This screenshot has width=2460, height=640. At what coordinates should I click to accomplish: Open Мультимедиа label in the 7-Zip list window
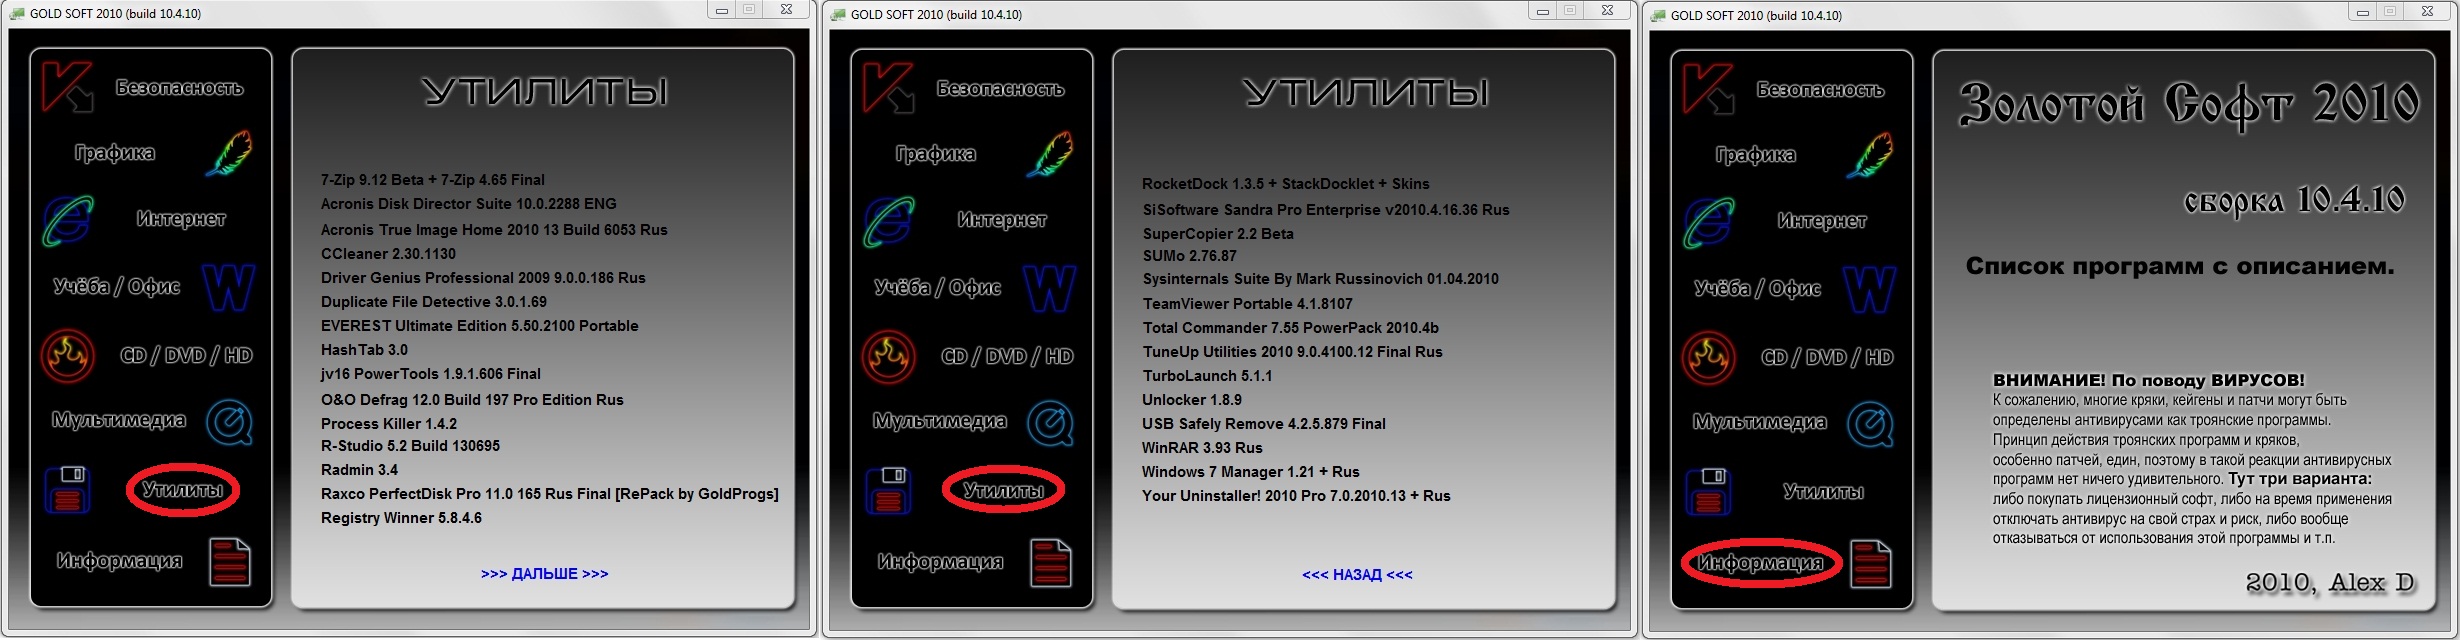click(119, 420)
